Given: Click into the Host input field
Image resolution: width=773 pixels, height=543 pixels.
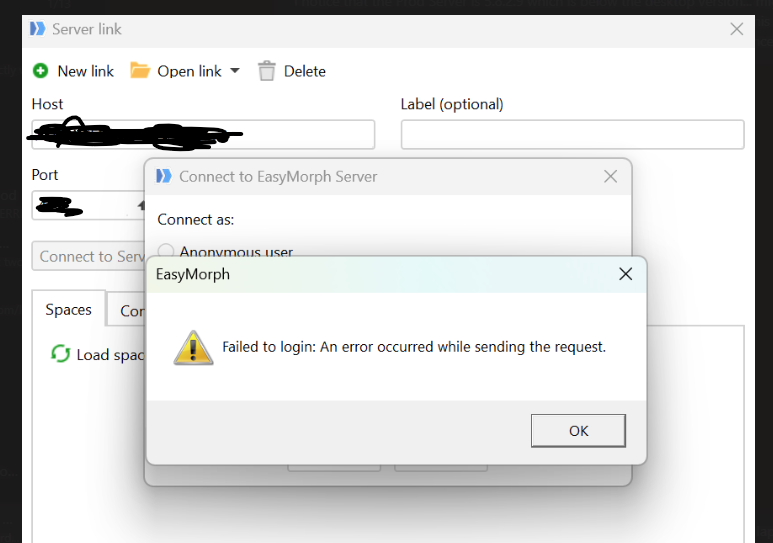Looking at the screenshot, I should (x=203, y=134).
